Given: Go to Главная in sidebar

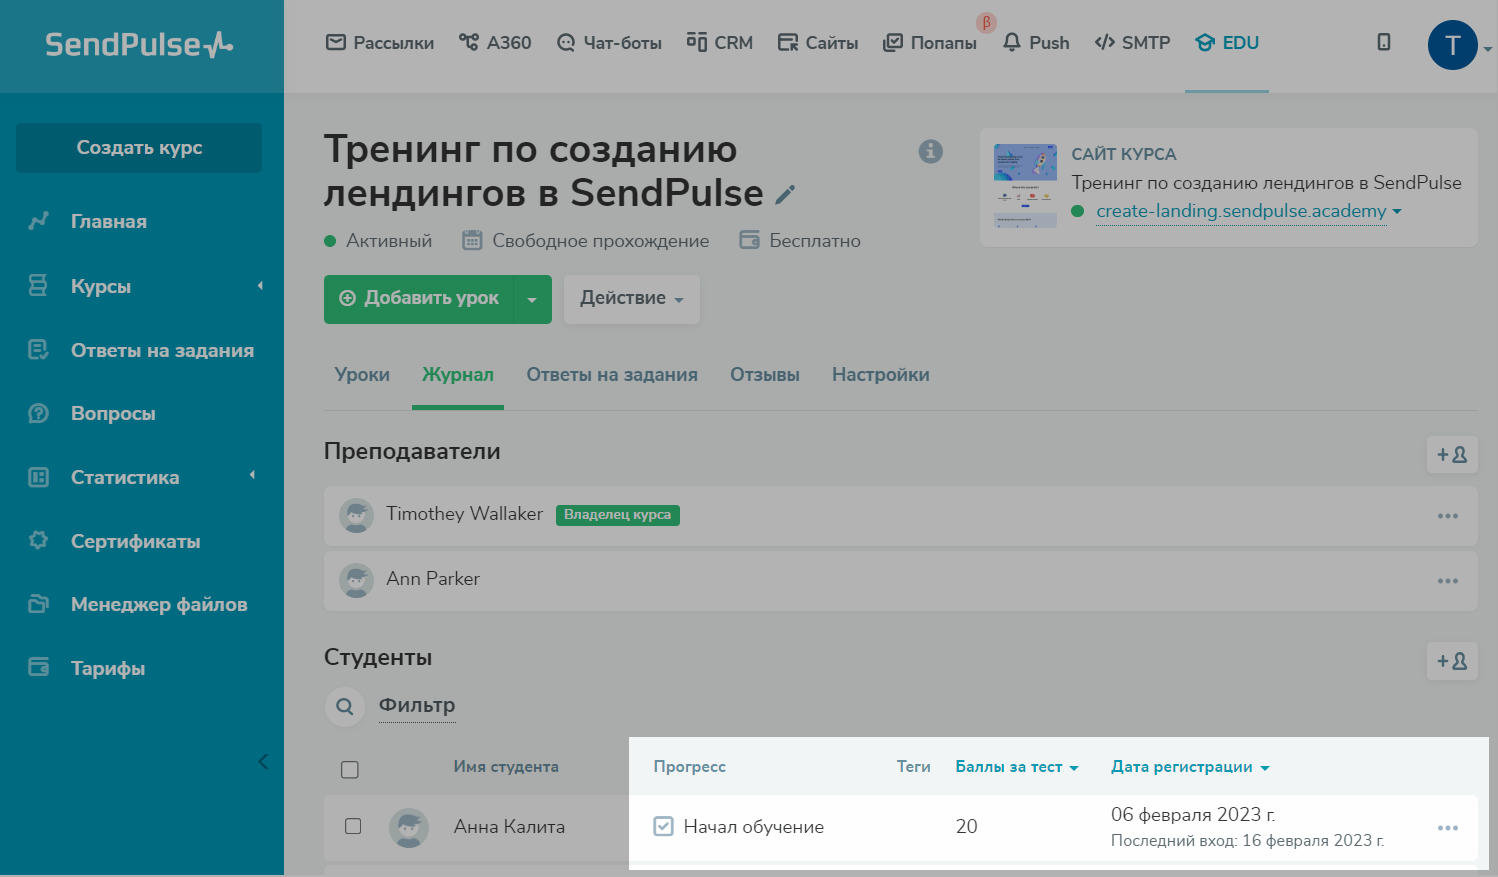Looking at the screenshot, I should [x=108, y=222].
